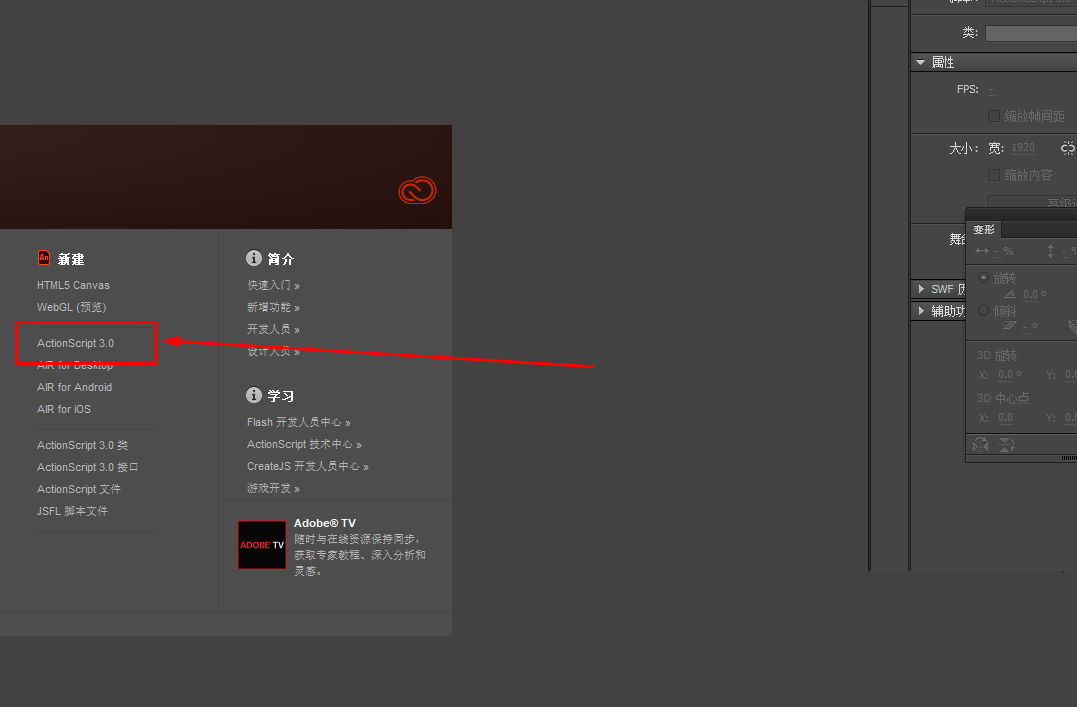Click the info icon next to 学习
Viewport: 1077px width, 707px height.
point(254,394)
